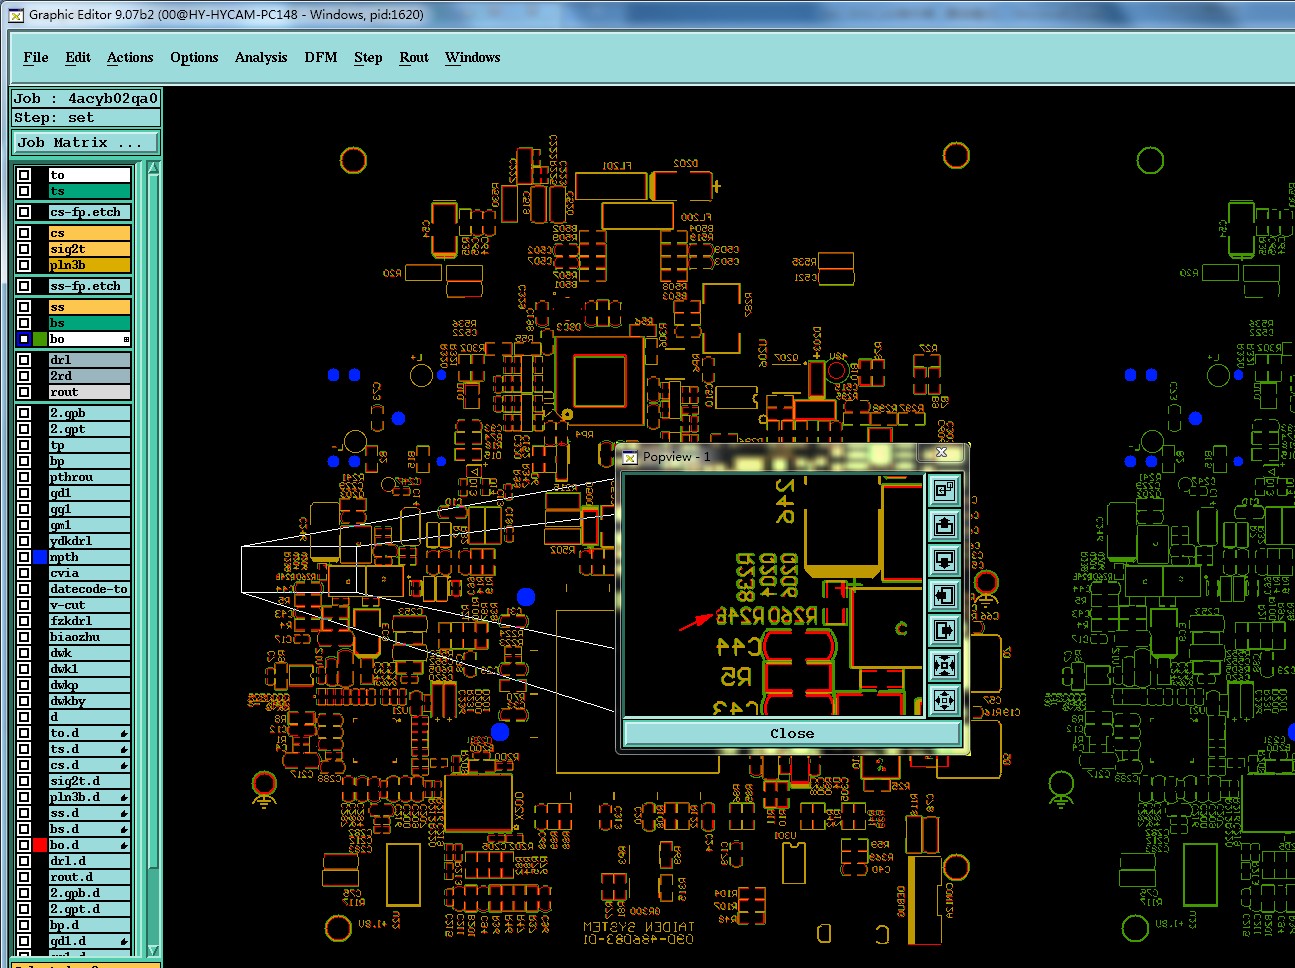Click the small grid icon on bo layer row
Screen dimensions: 1295x968
pyautogui.click(x=126, y=340)
